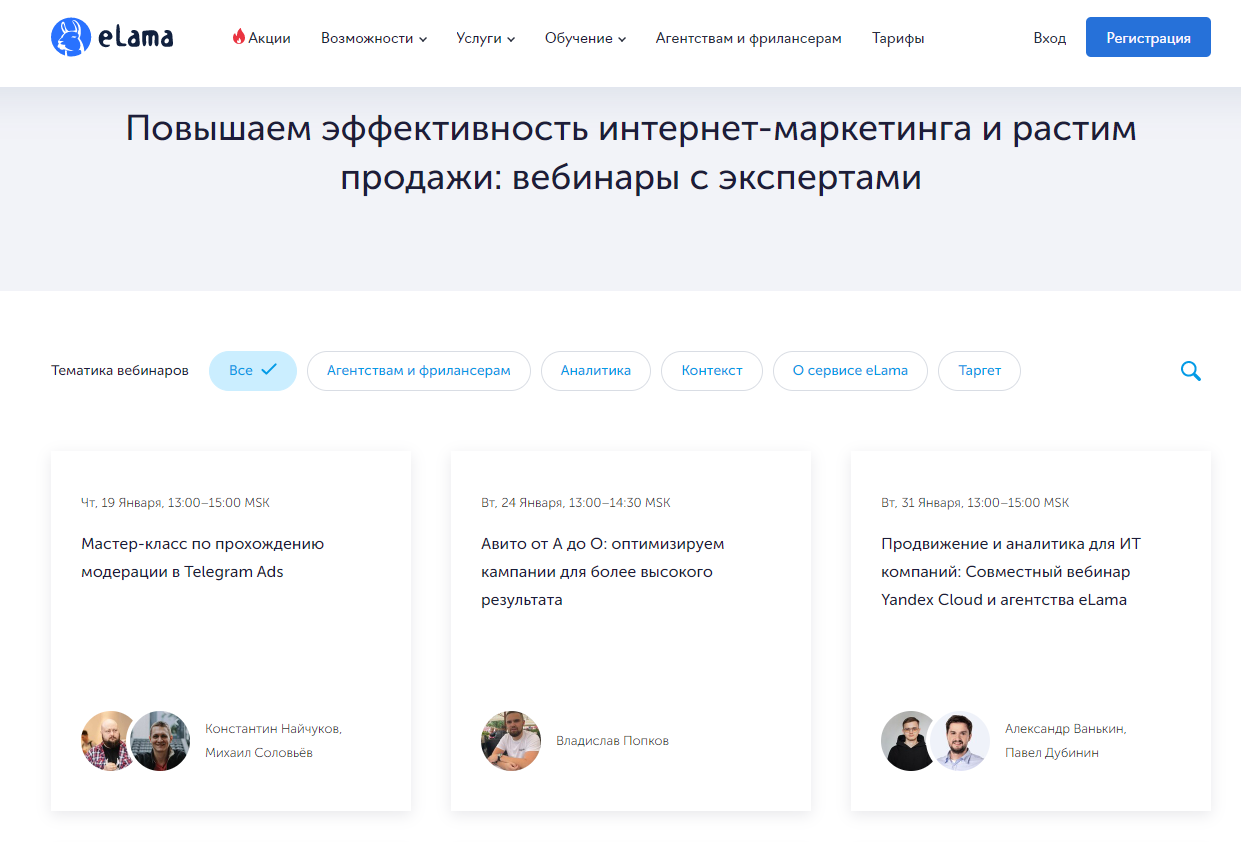Select the Таргет filter chip
1241x842 pixels.
coord(979,370)
